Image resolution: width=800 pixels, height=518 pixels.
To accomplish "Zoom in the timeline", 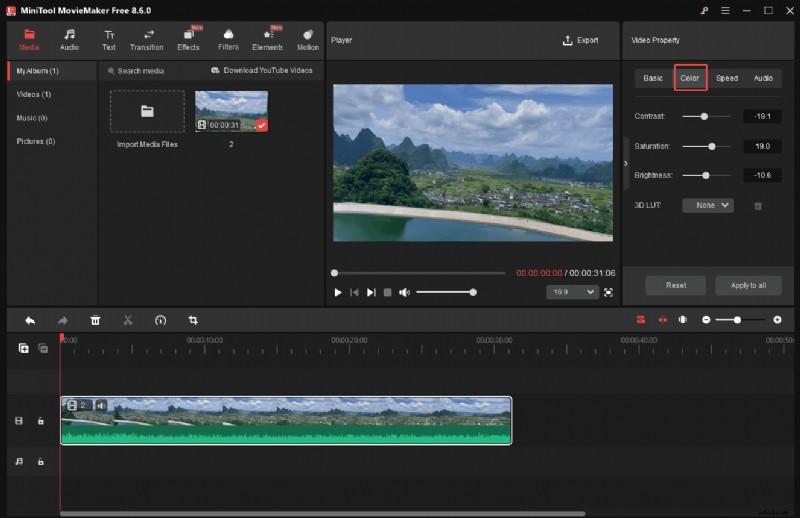I will point(777,320).
